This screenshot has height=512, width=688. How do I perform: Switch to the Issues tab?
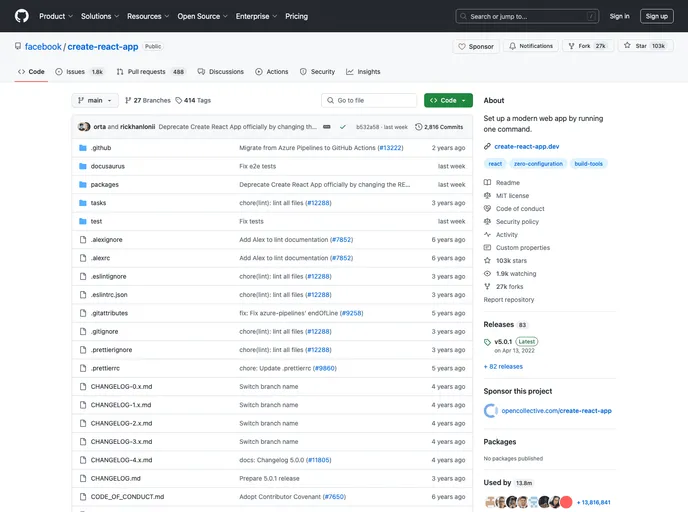click(79, 72)
